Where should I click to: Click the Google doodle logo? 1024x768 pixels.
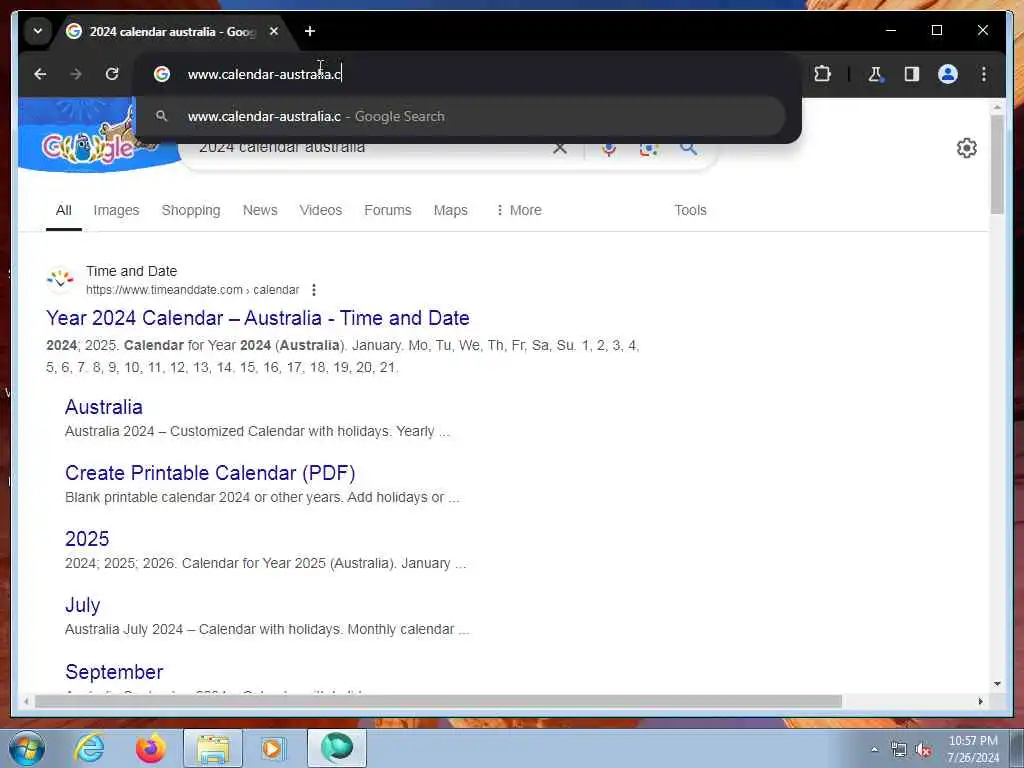88,145
